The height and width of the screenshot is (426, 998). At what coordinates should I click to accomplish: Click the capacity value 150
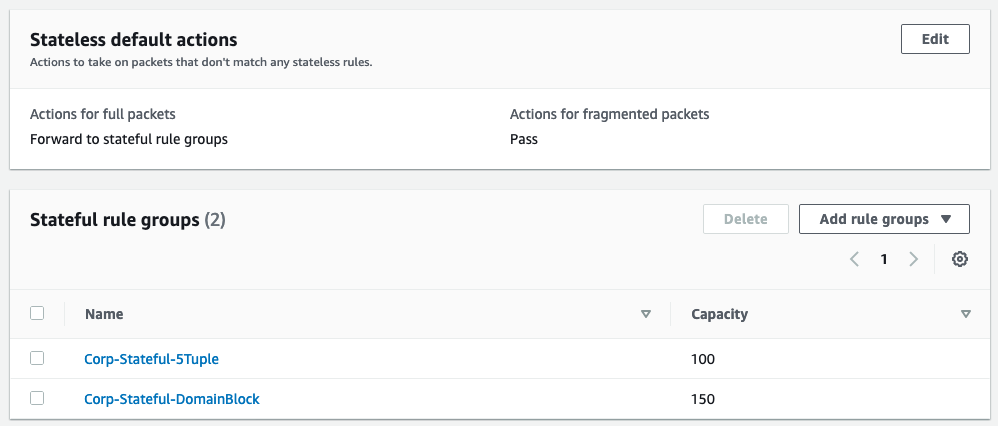(703, 399)
